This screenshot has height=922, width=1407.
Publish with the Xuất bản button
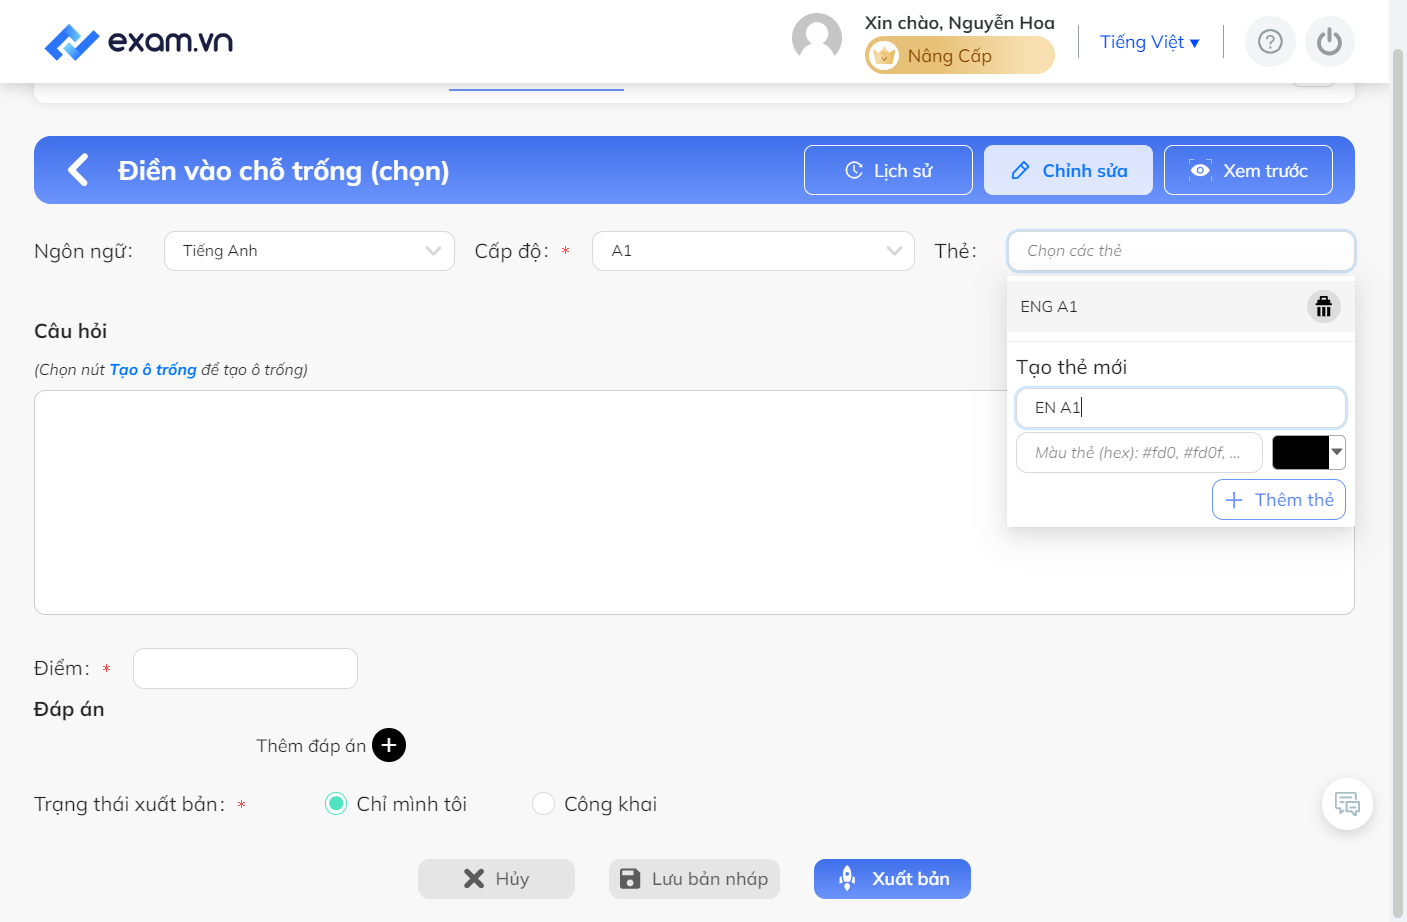892,879
